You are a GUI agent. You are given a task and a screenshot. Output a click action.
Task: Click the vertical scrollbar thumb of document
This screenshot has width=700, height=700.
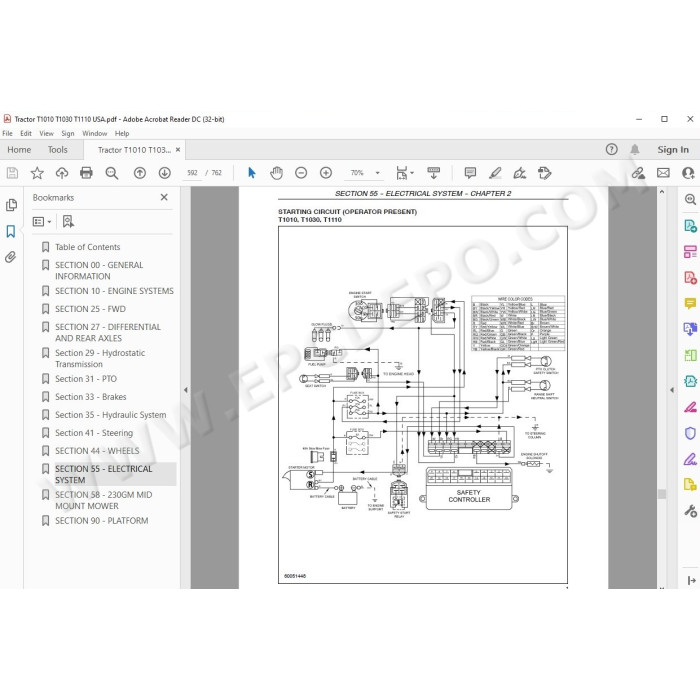point(662,493)
